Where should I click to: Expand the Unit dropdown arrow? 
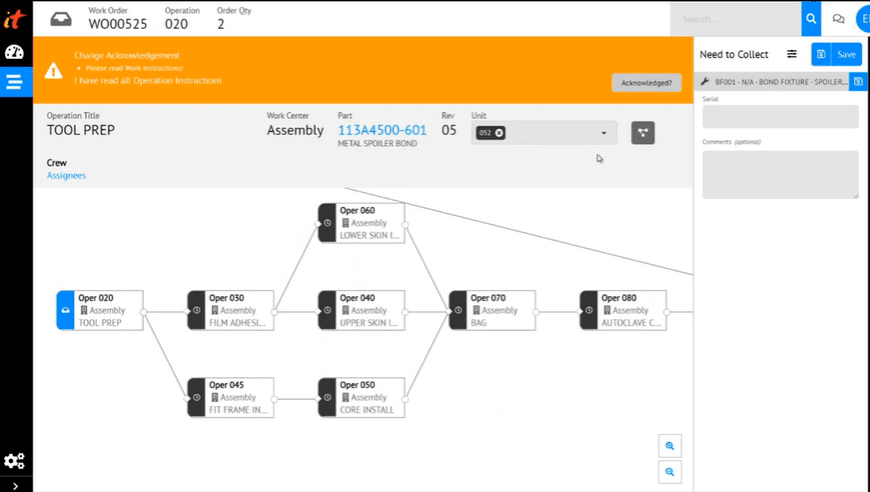pyautogui.click(x=604, y=133)
